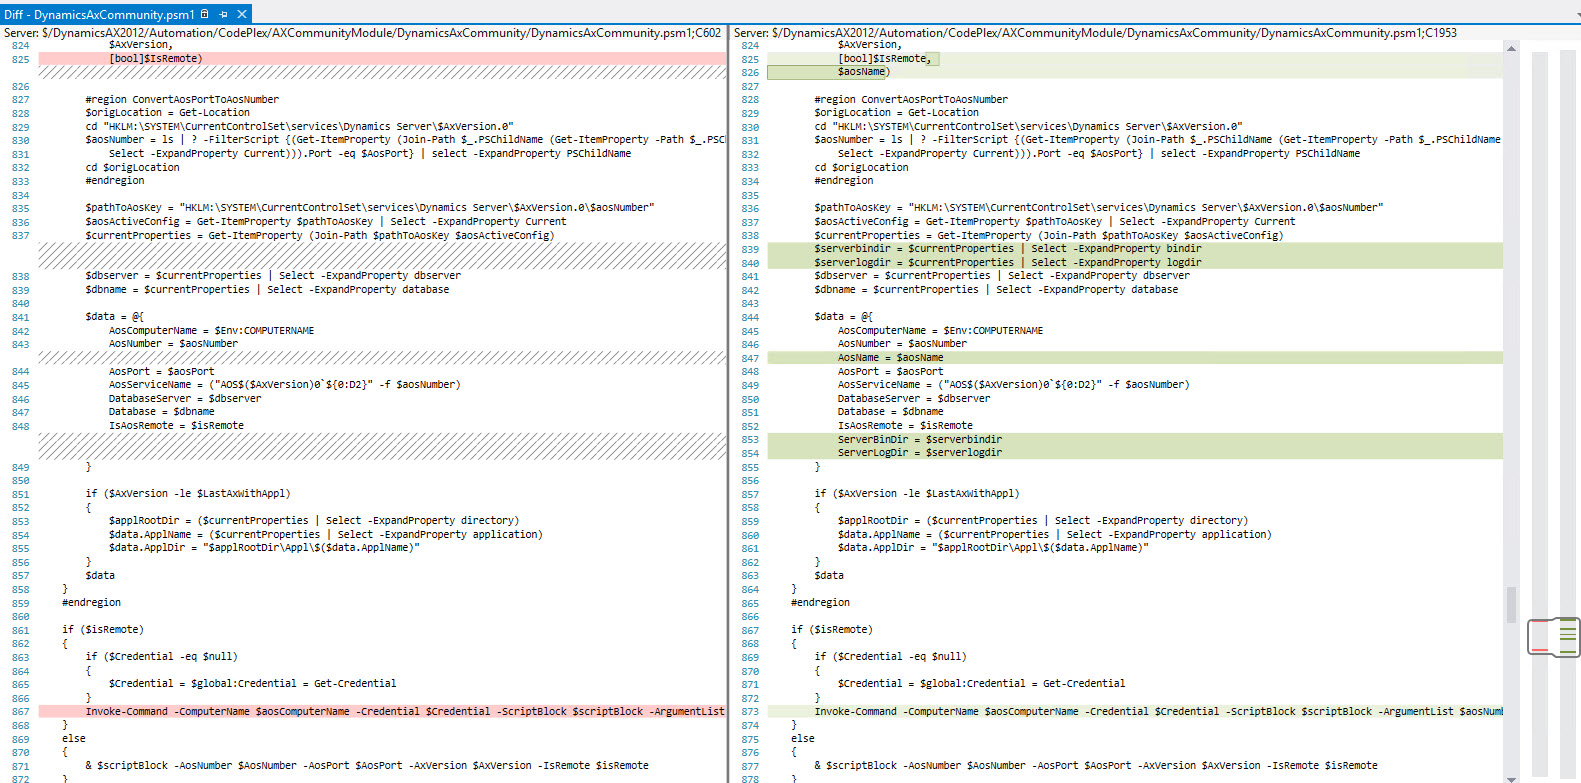Click the added AosName = $aosName line
The width and height of the screenshot is (1581, 783).
pos(890,357)
